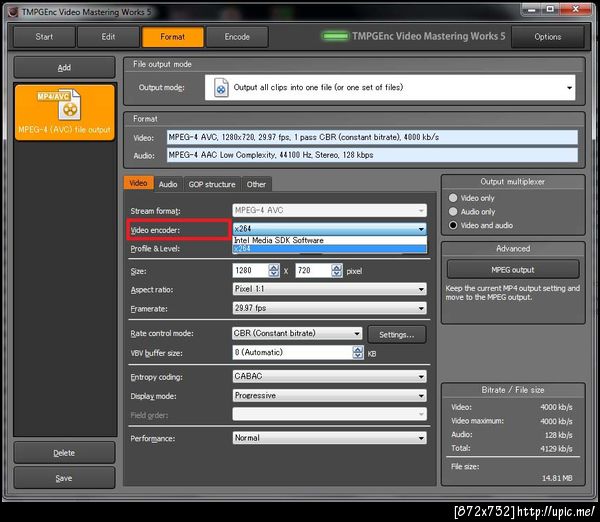Click the Audio bitrate 128 kb/s value
Image resolution: width=600 pixels, height=522 pixels.
click(x=559, y=435)
